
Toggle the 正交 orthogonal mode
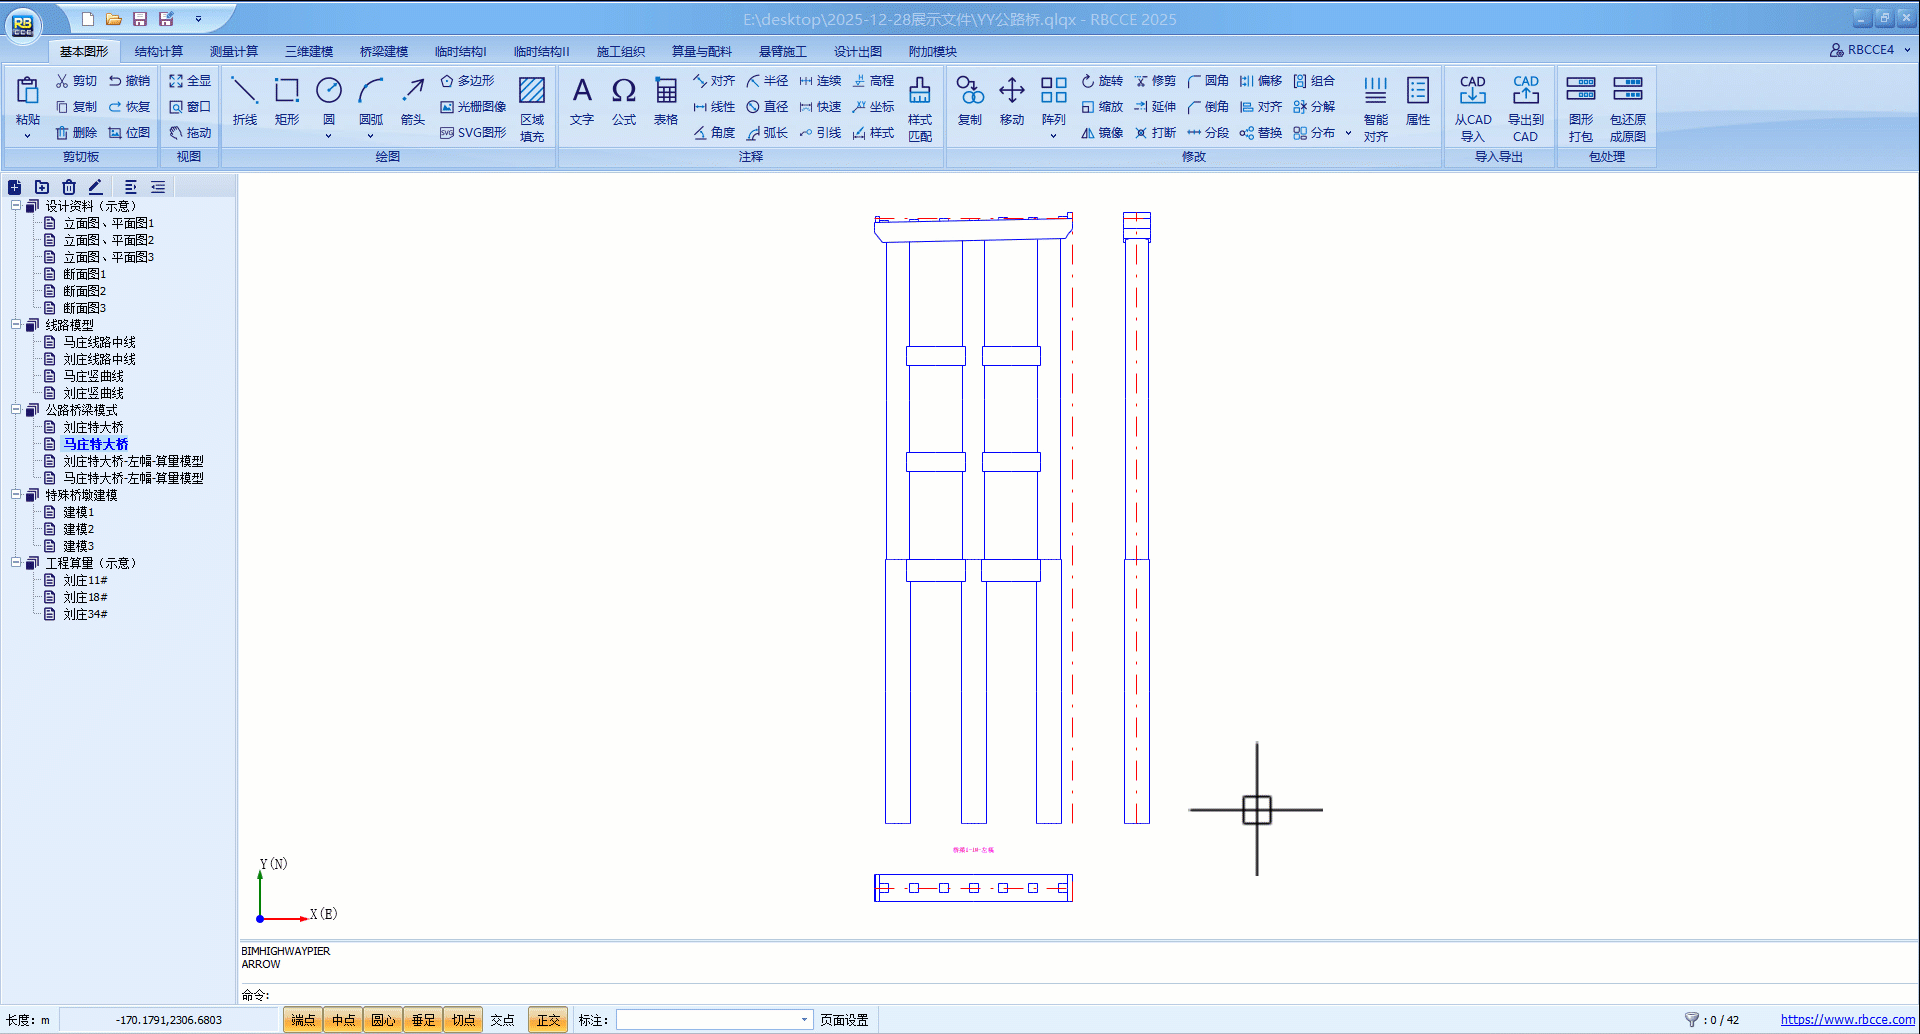point(548,1020)
